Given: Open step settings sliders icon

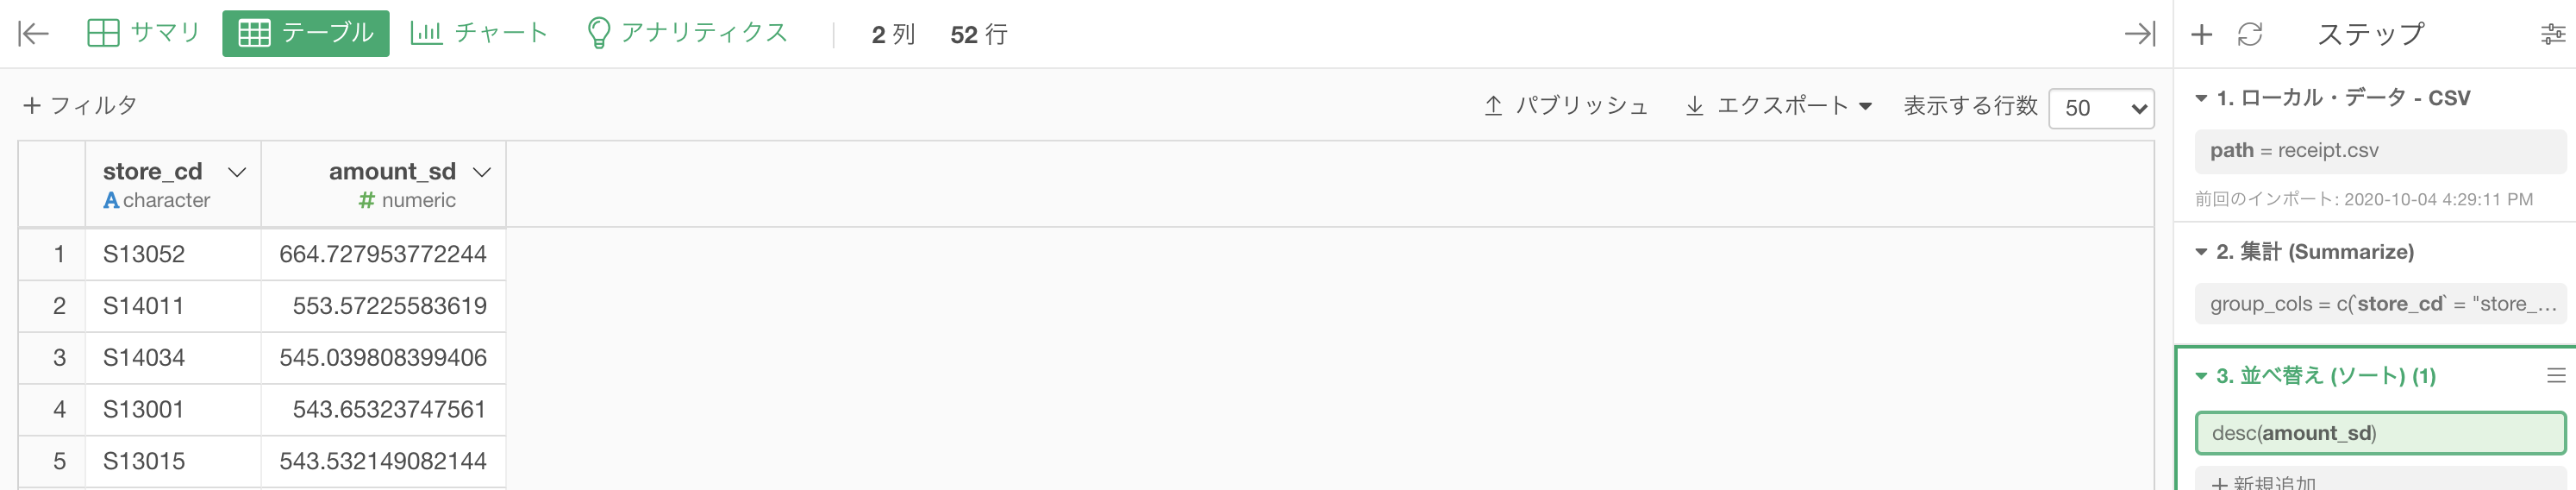Looking at the screenshot, I should tap(2553, 35).
